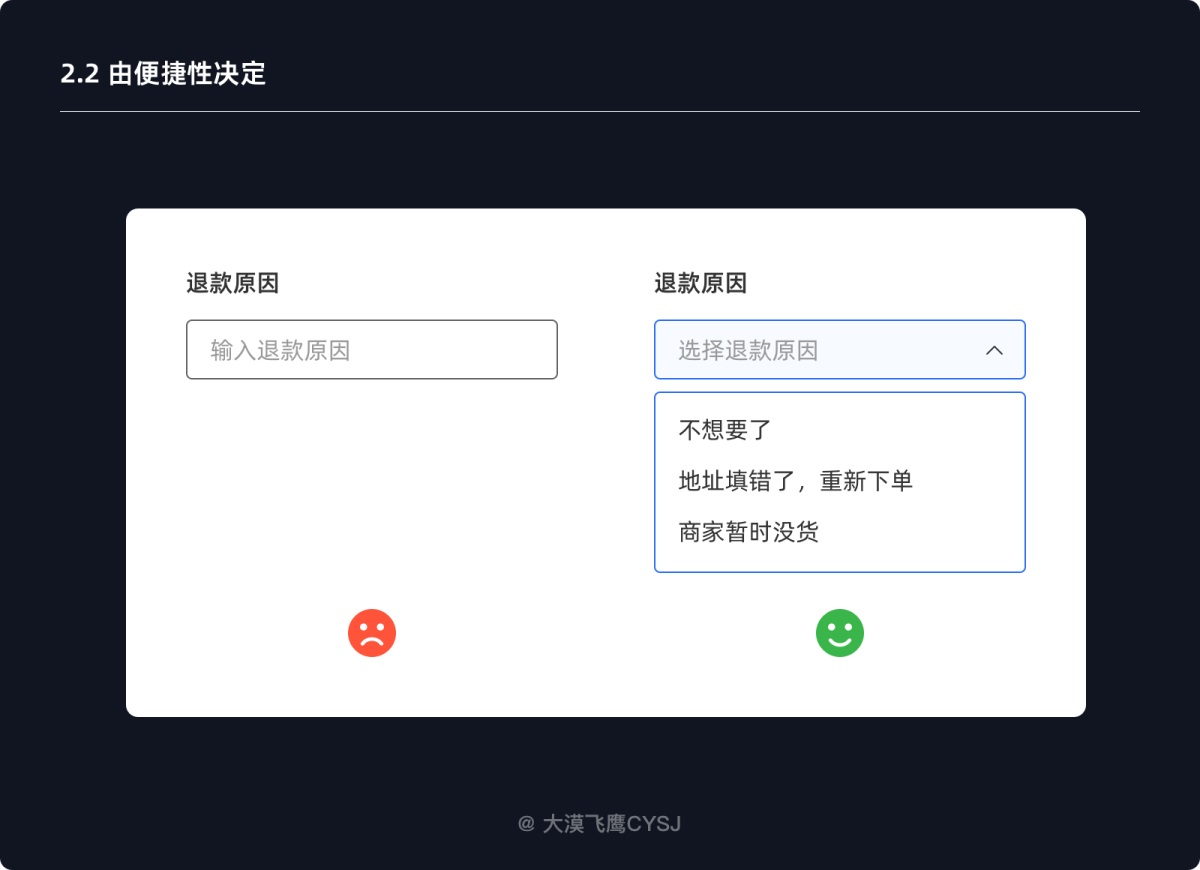The image size is (1200, 870).
Task: Choose 地址填错了，重新下单 from the list
Action: pyautogui.click(x=796, y=481)
